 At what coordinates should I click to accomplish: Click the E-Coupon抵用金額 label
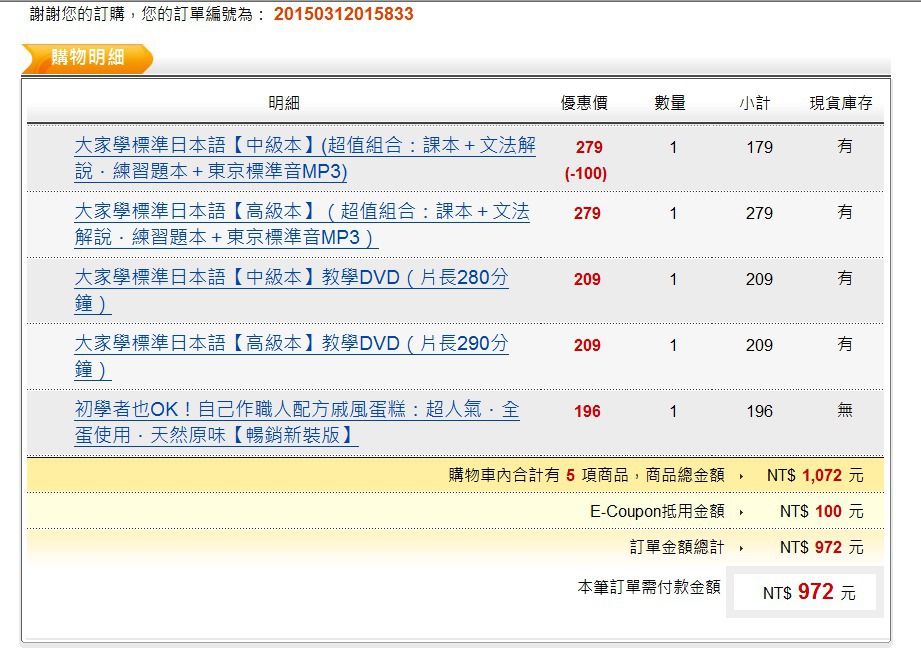click(x=657, y=511)
